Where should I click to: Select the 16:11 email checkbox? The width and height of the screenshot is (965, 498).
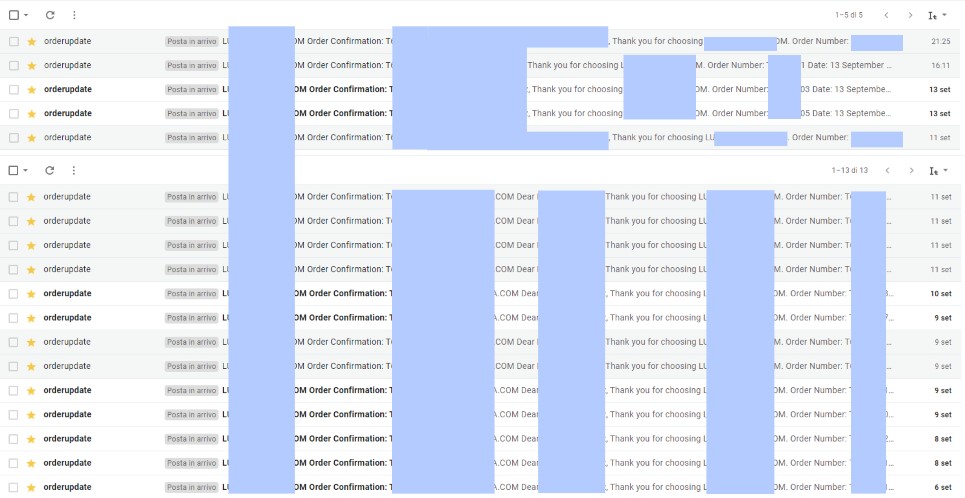(x=14, y=65)
